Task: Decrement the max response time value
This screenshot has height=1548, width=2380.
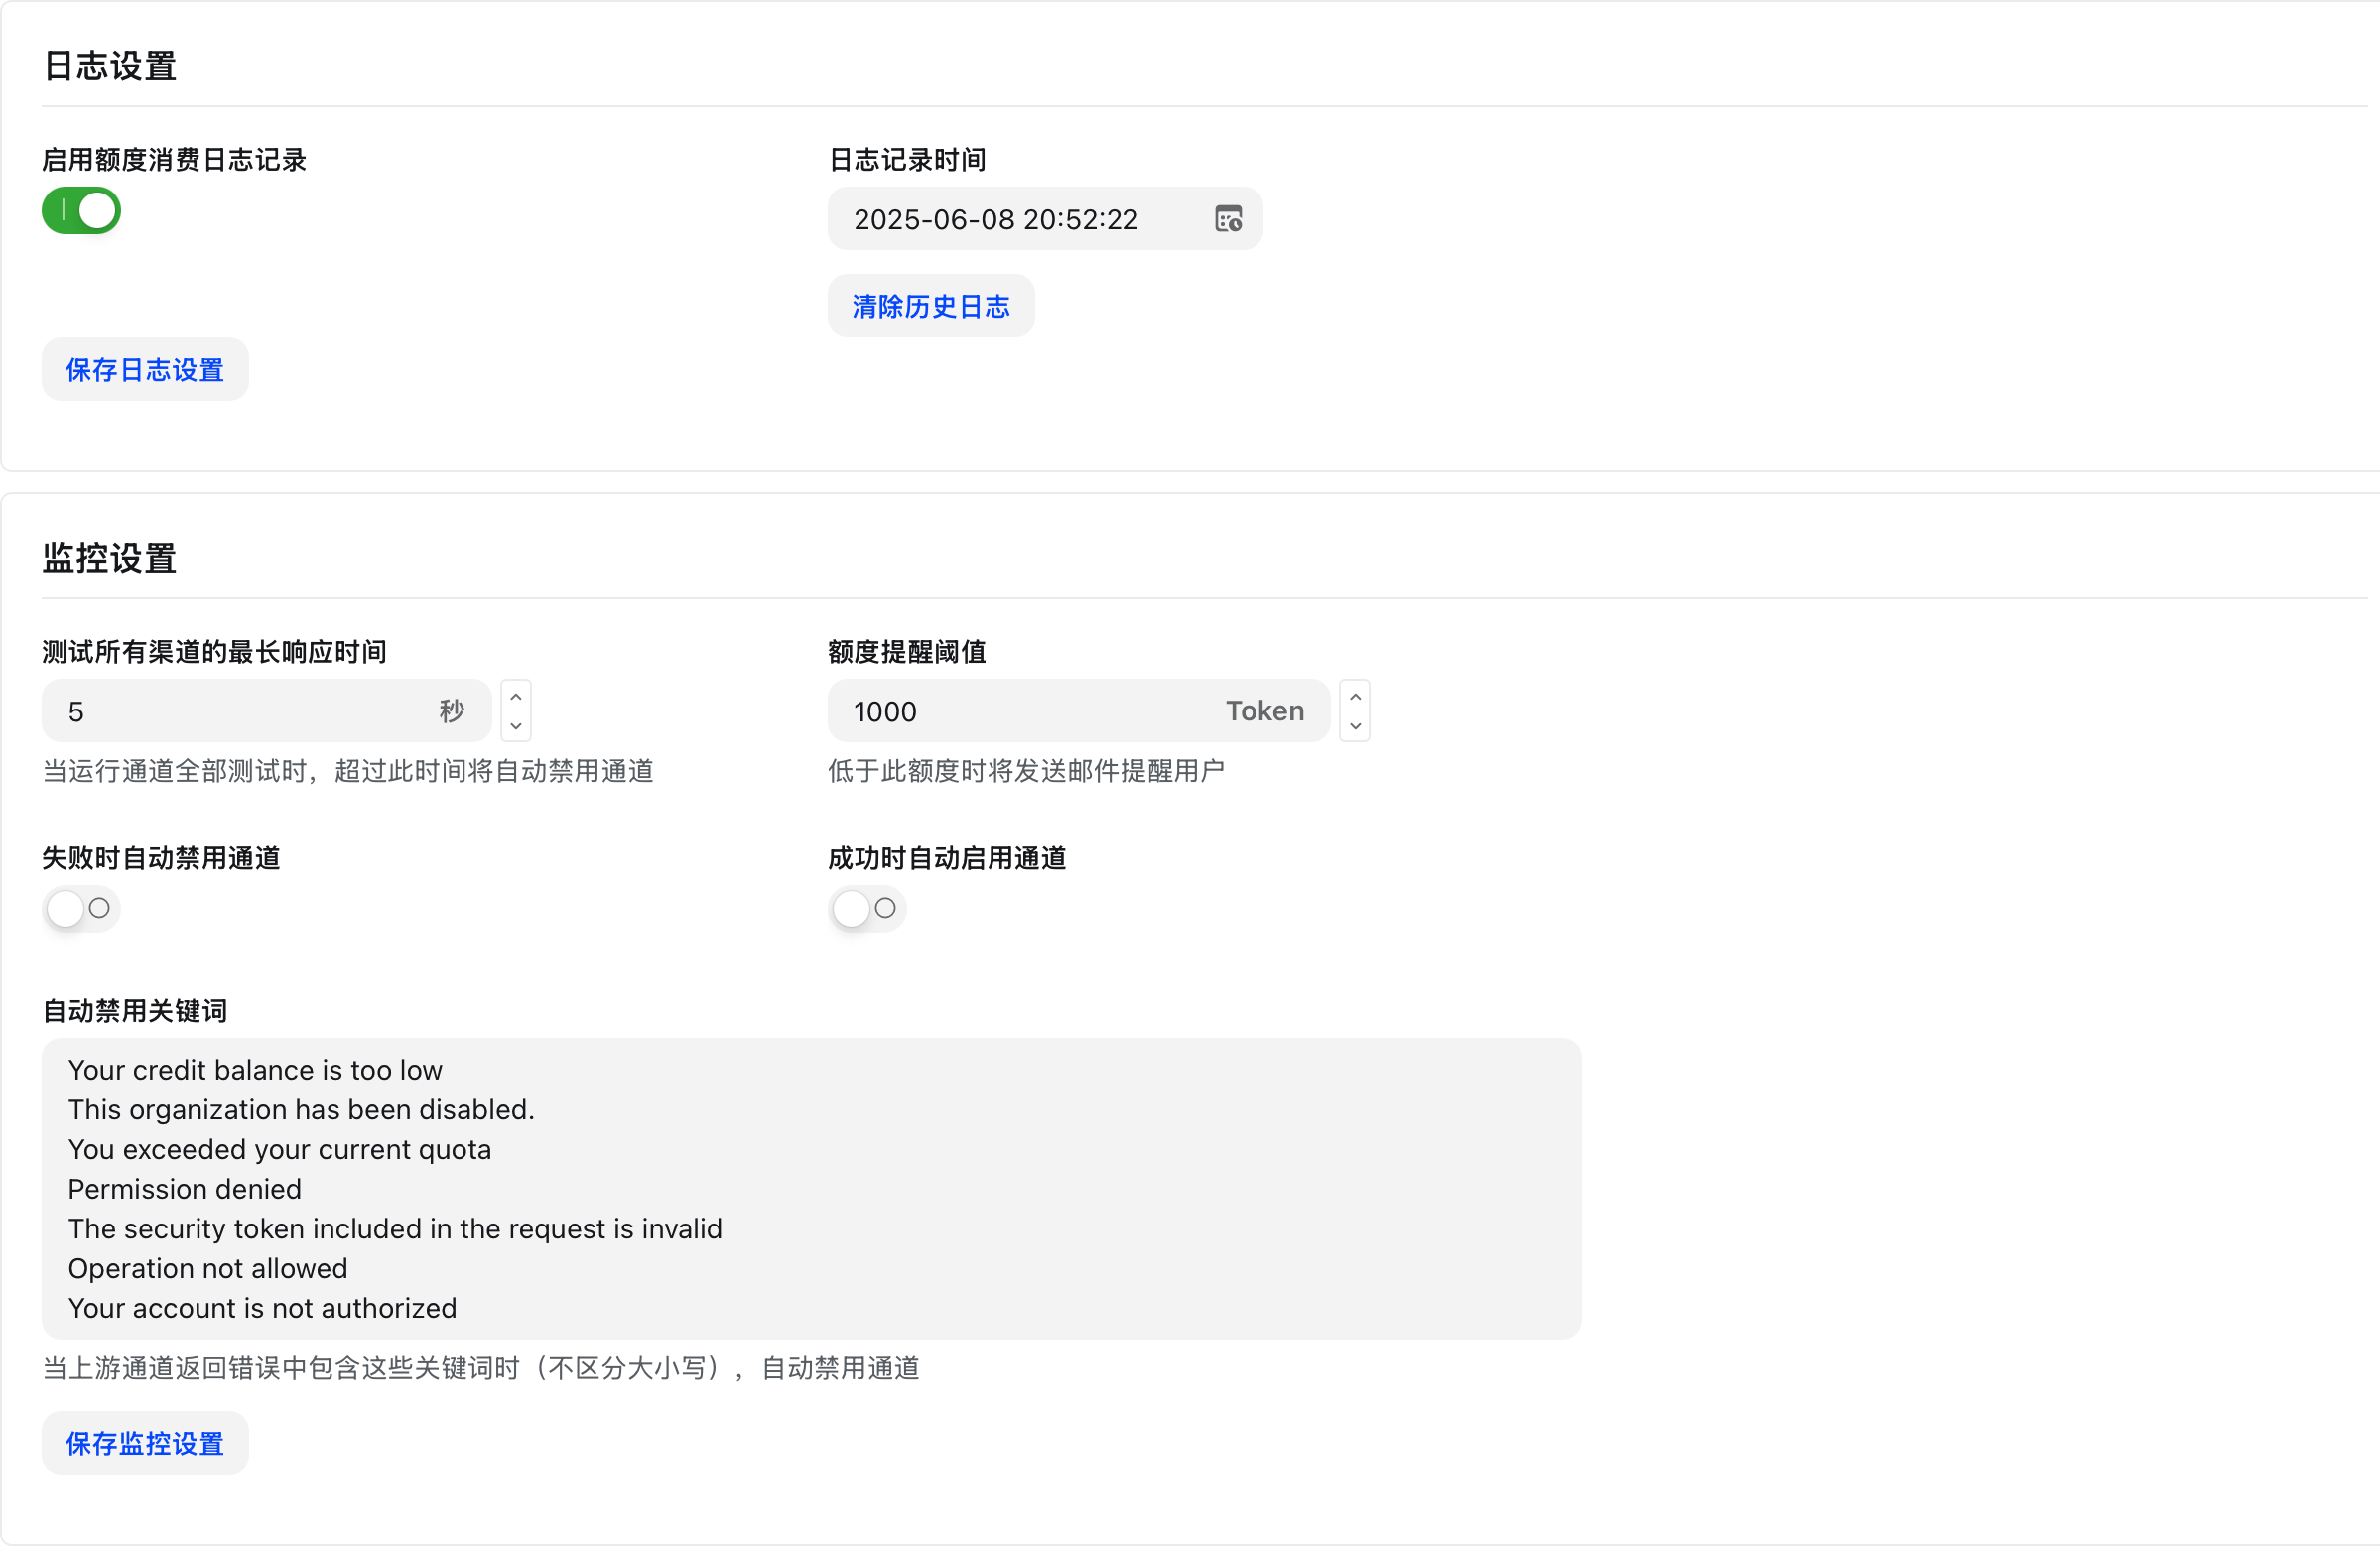Action: coord(516,727)
